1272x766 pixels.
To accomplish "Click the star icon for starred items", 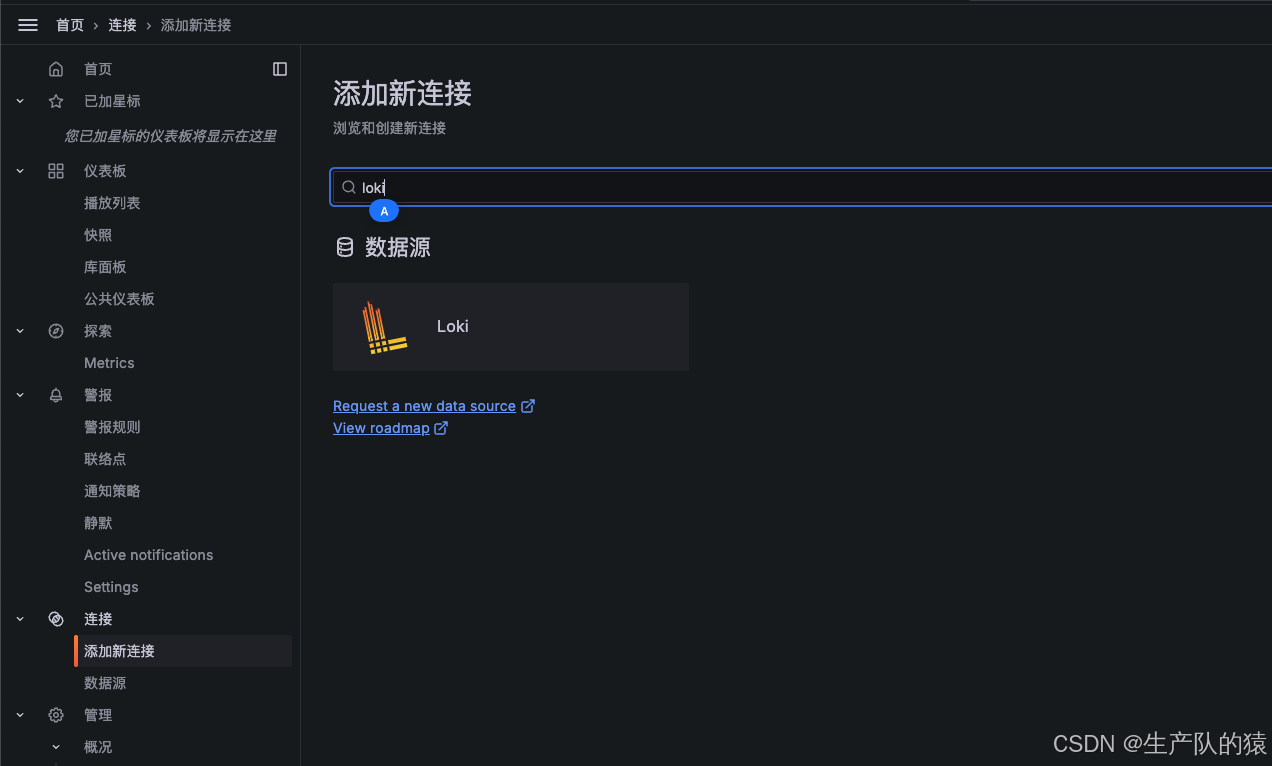I will [x=56, y=101].
